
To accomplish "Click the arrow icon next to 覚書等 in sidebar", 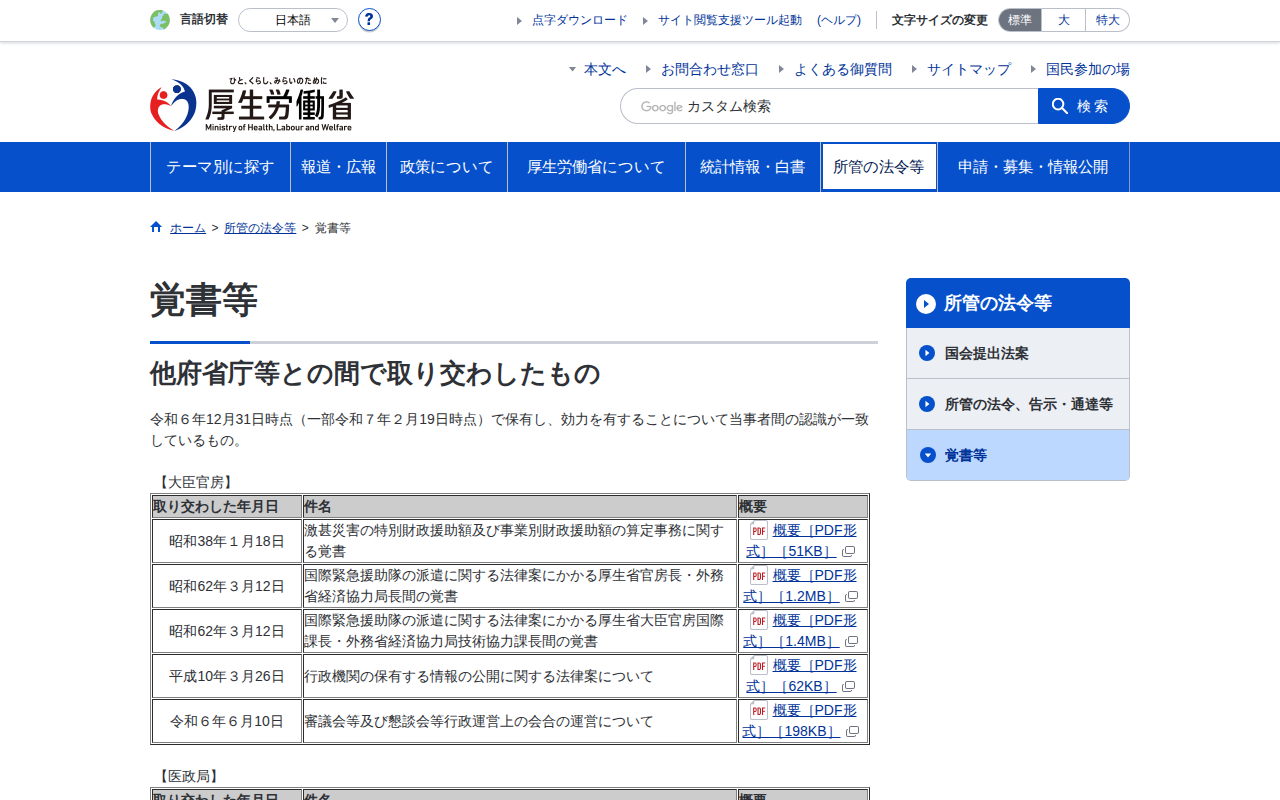I will click(x=927, y=455).
